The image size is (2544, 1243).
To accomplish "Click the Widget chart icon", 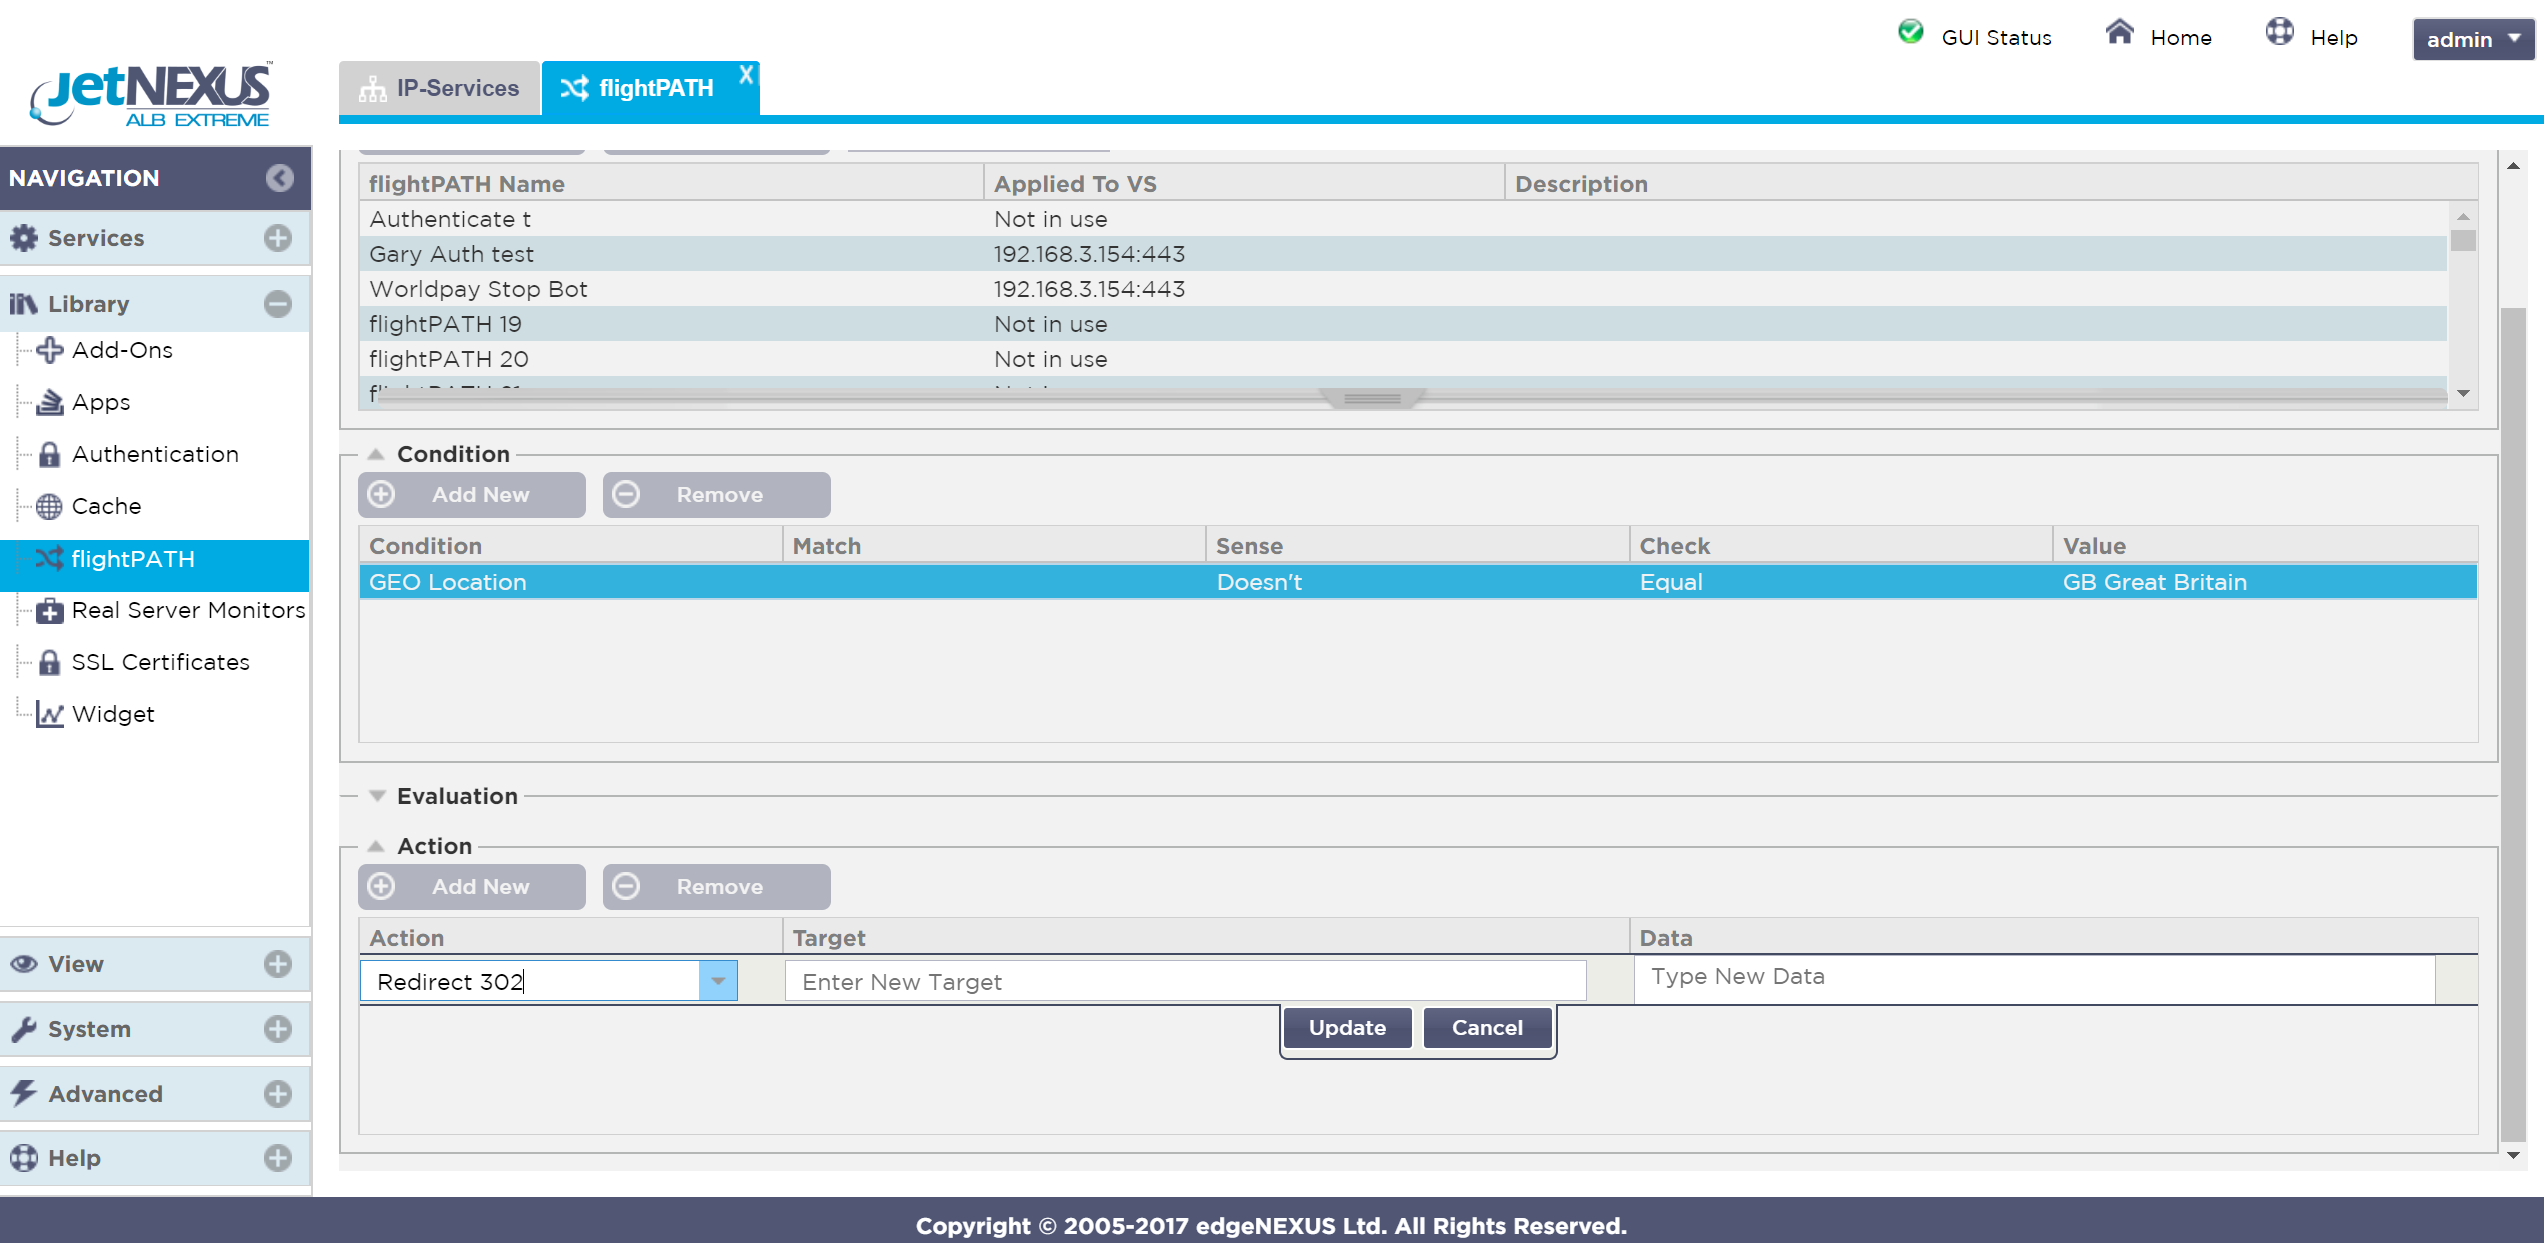I will coord(49,714).
